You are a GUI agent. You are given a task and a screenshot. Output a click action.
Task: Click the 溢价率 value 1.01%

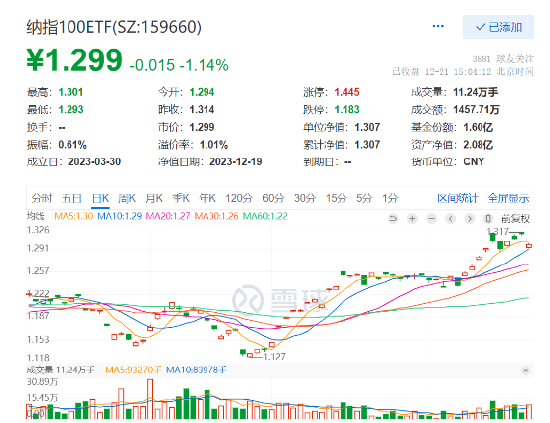(214, 145)
